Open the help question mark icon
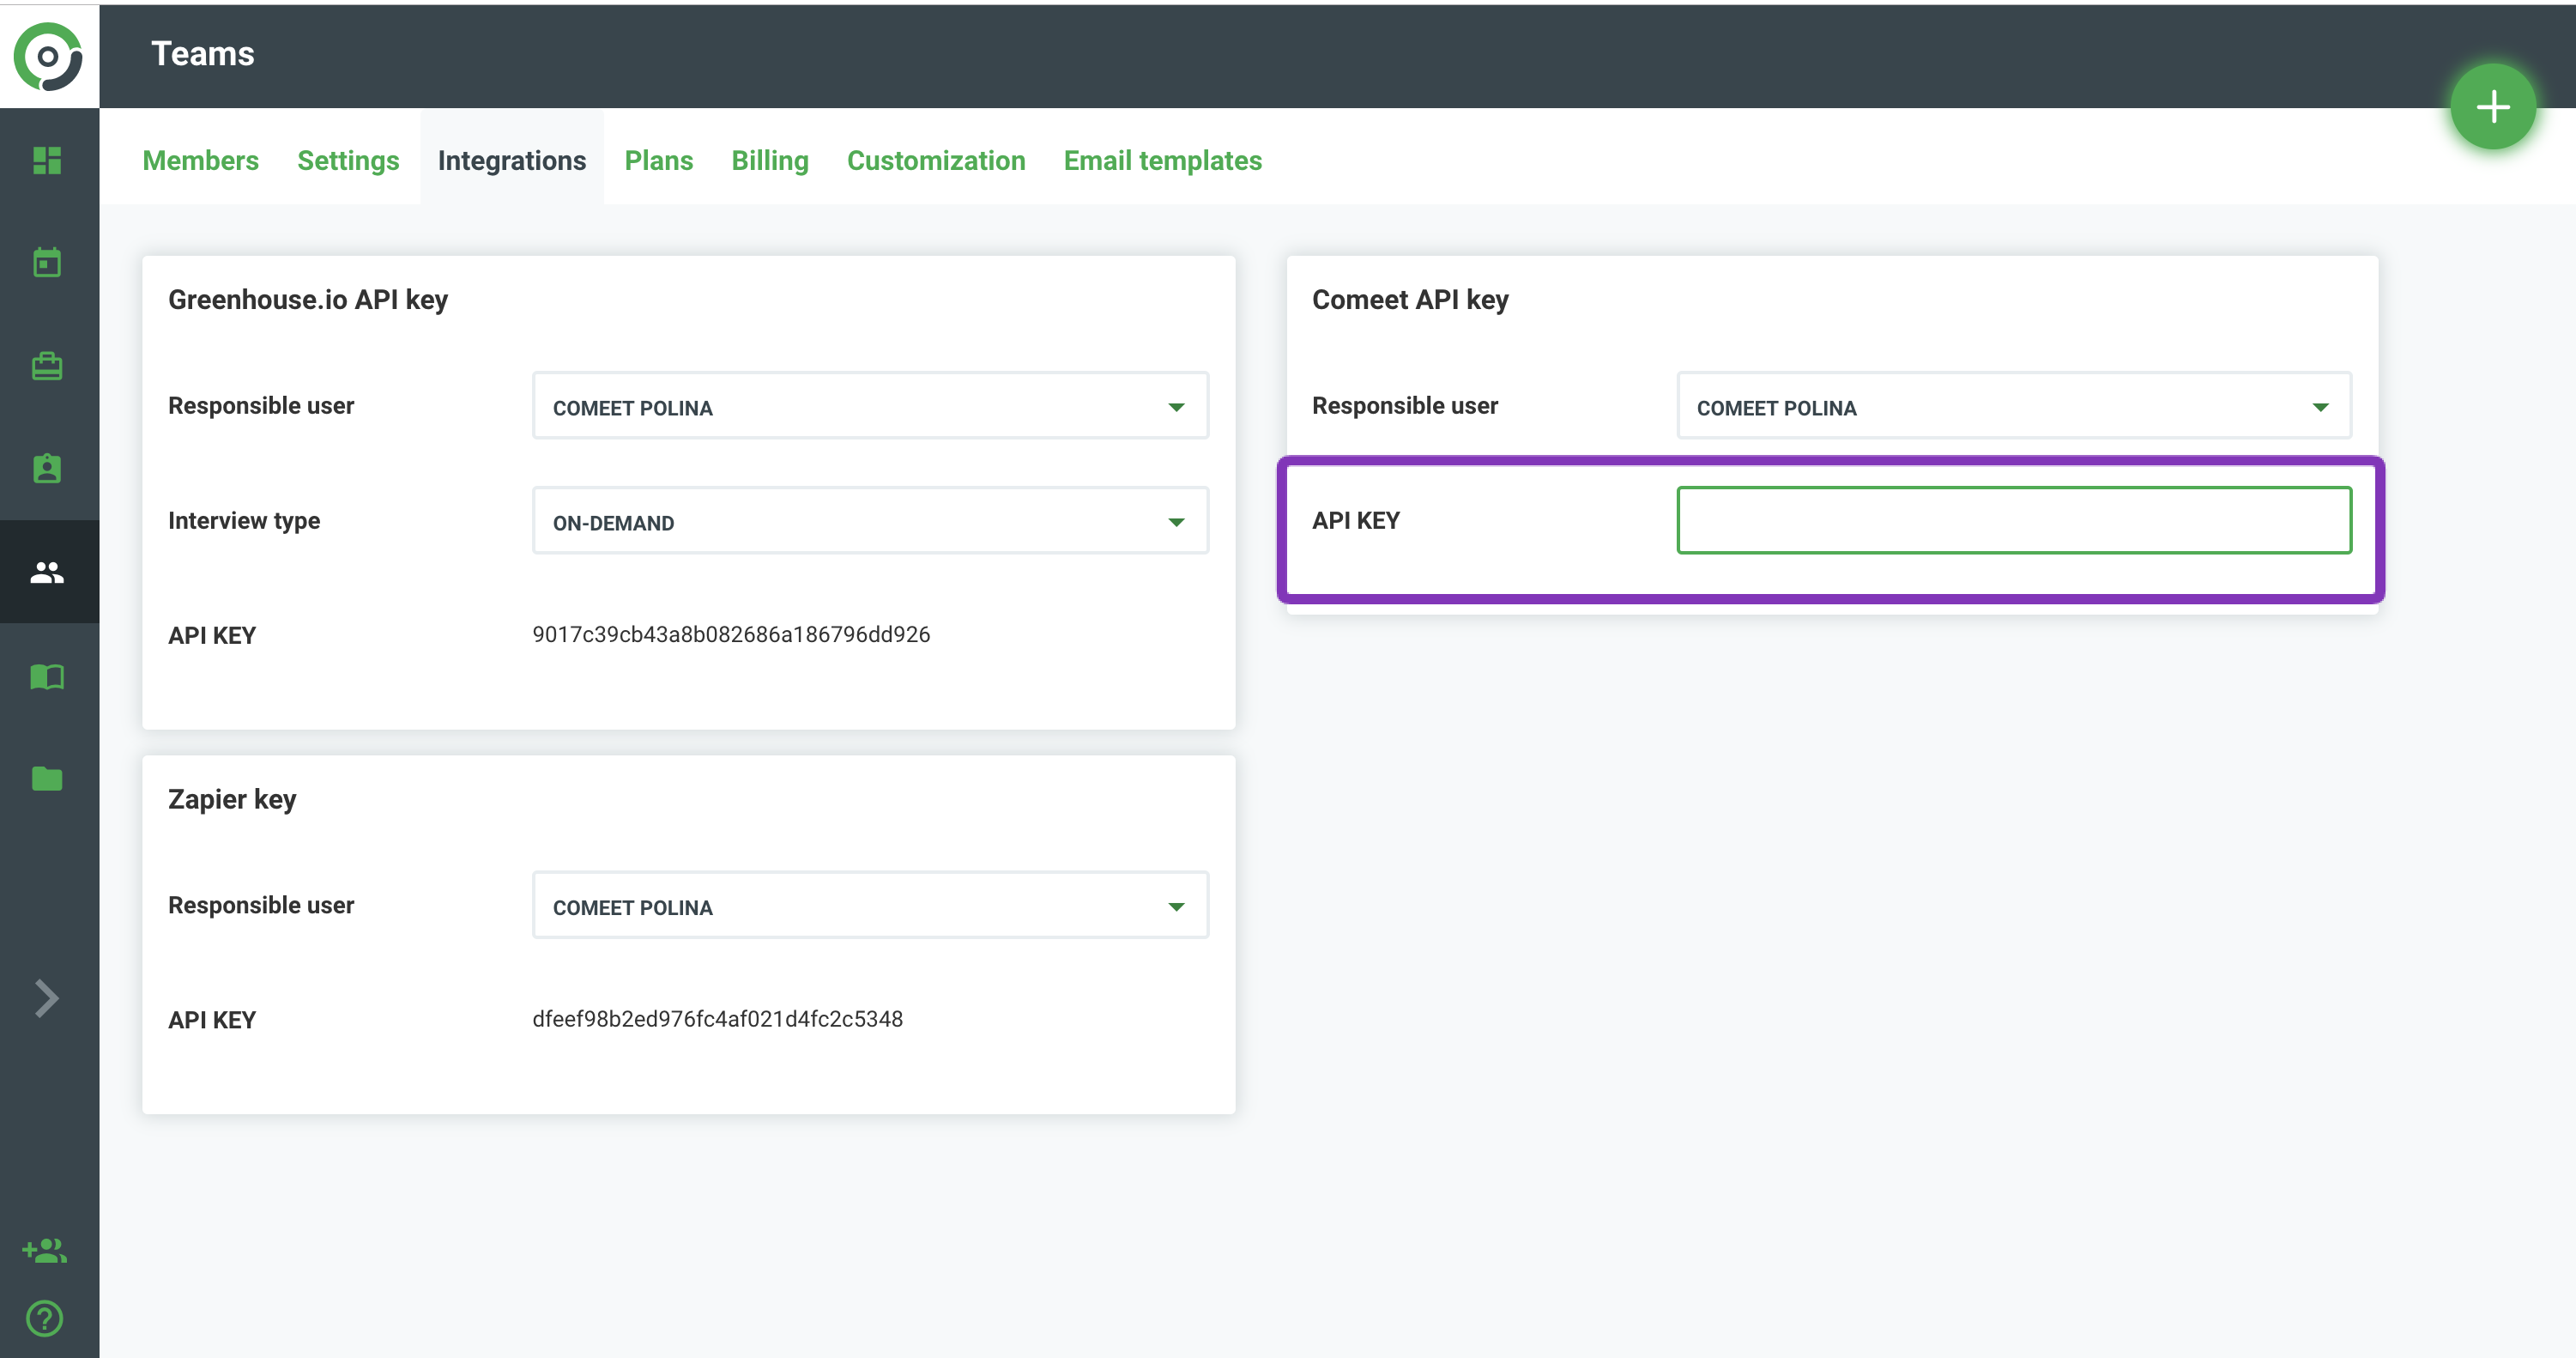The width and height of the screenshot is (2576, 1358). click(x=45, y=1318)
